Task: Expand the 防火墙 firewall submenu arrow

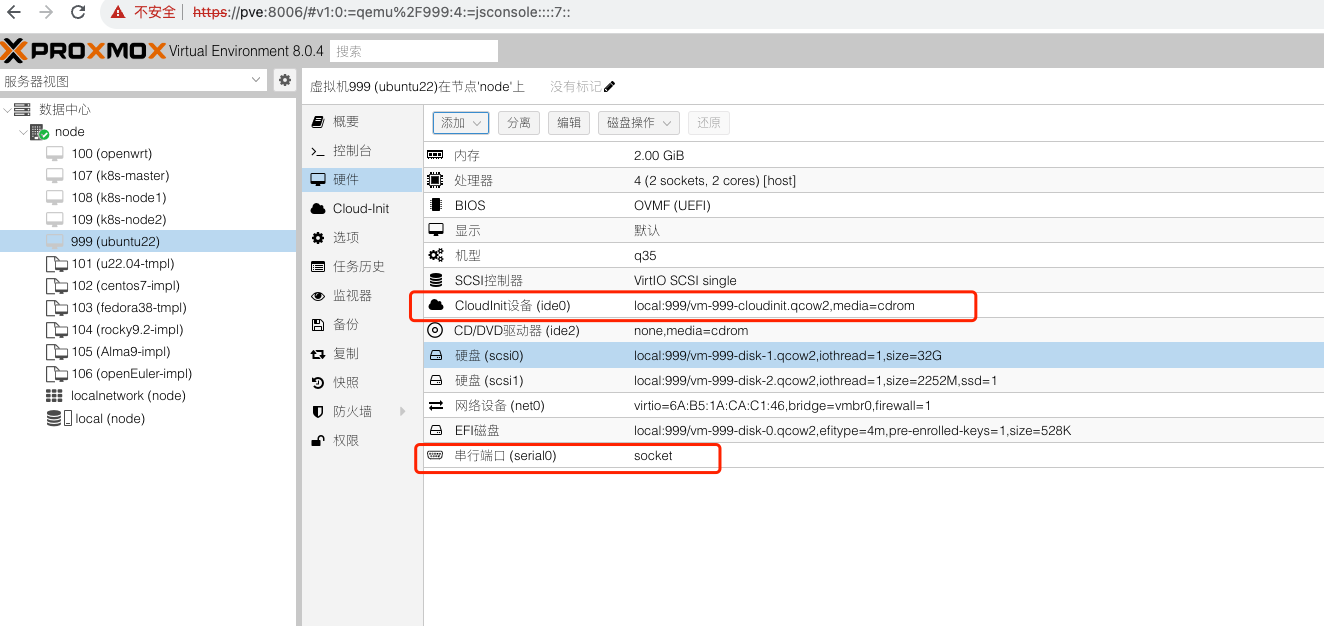Action: point(403,411)
